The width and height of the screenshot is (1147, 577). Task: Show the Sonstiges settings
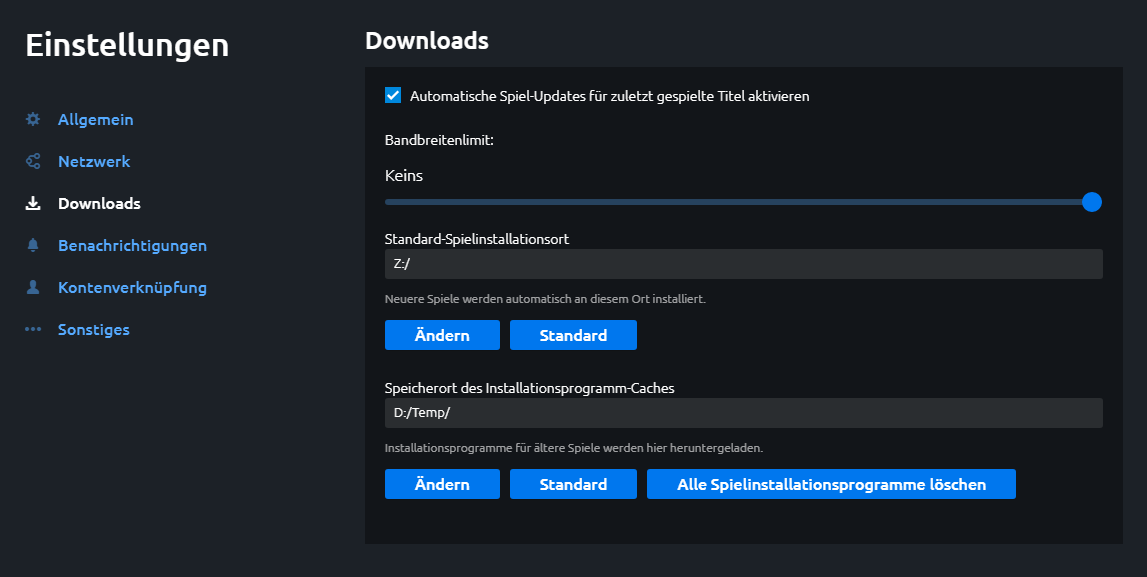point(94,330)
